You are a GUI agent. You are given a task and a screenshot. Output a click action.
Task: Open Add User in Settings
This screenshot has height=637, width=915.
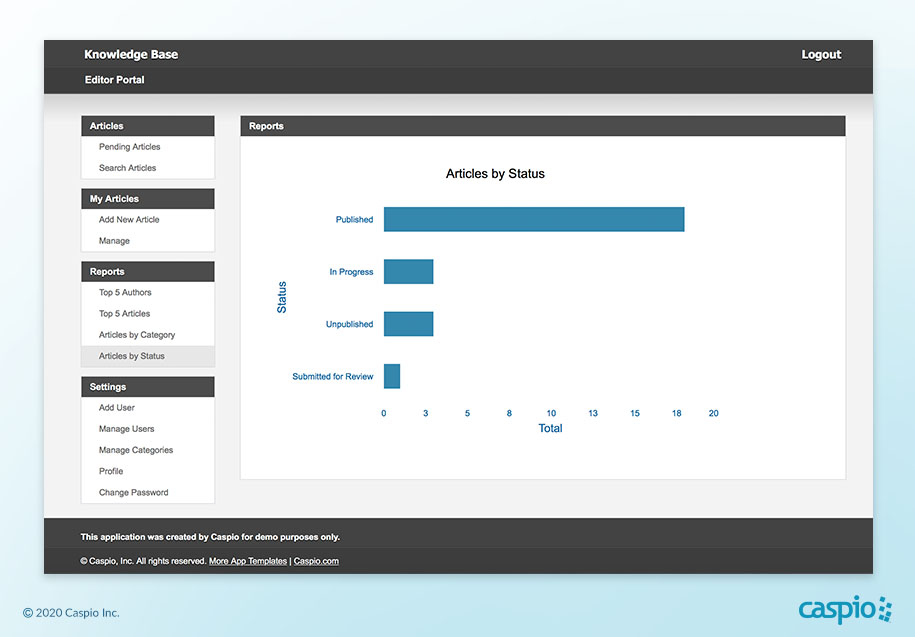117,408
